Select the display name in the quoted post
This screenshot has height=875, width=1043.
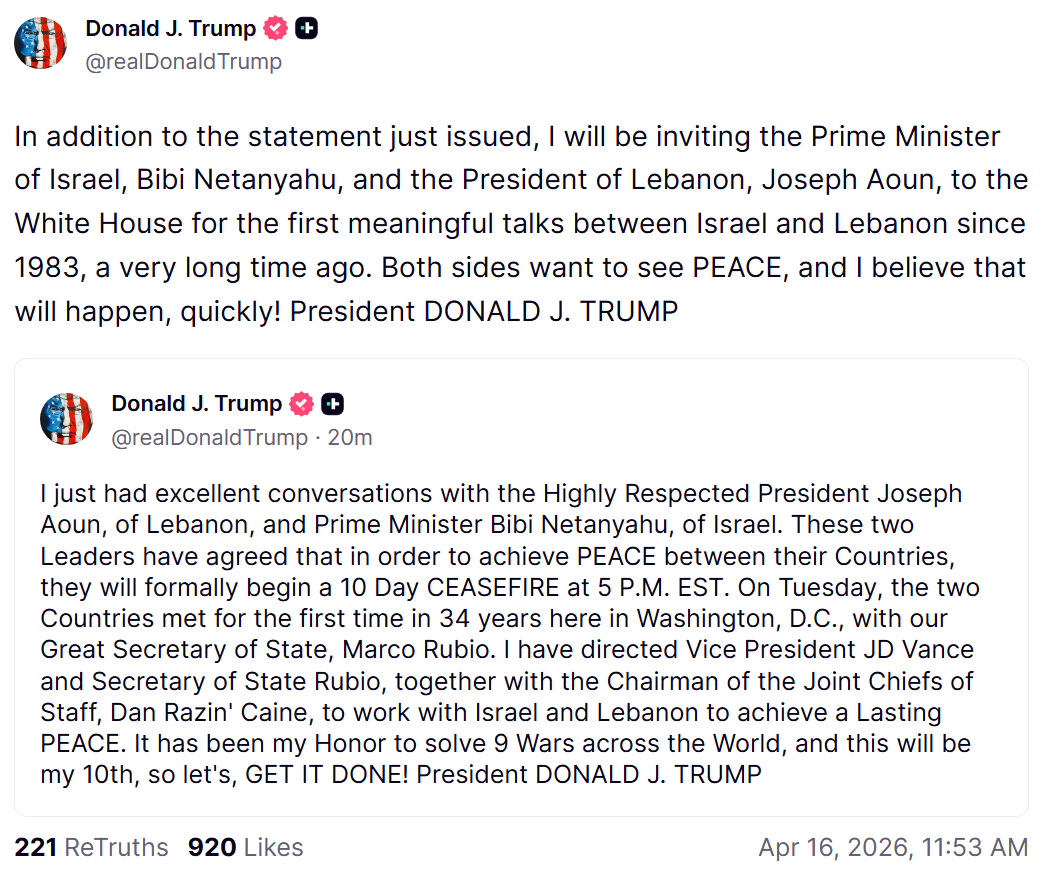197,404
